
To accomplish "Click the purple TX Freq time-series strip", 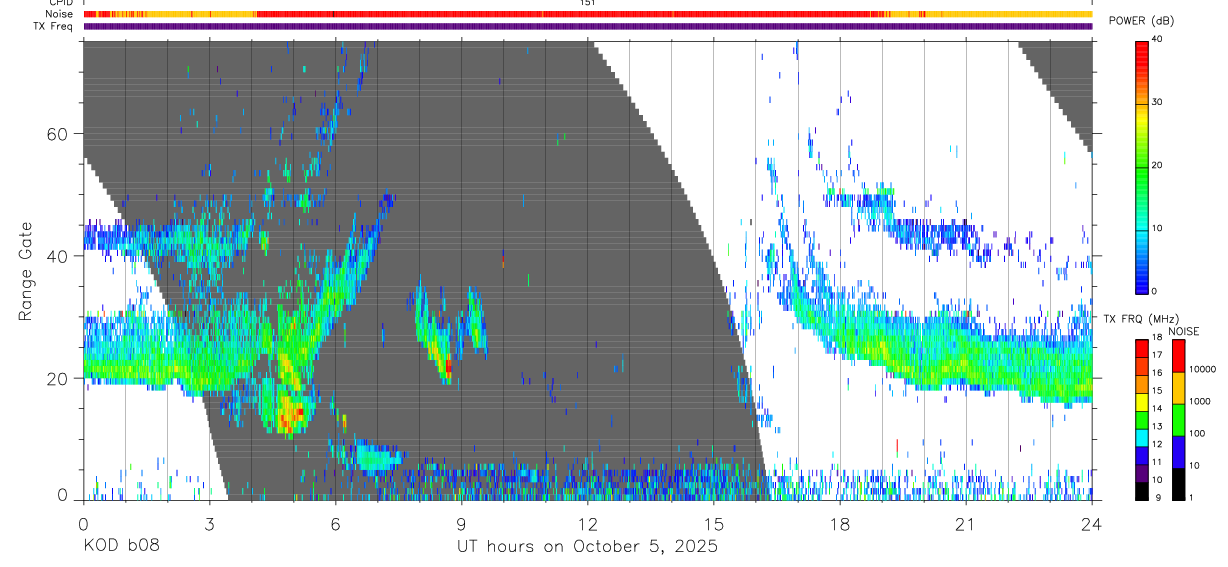I will [x=588, y=26].
